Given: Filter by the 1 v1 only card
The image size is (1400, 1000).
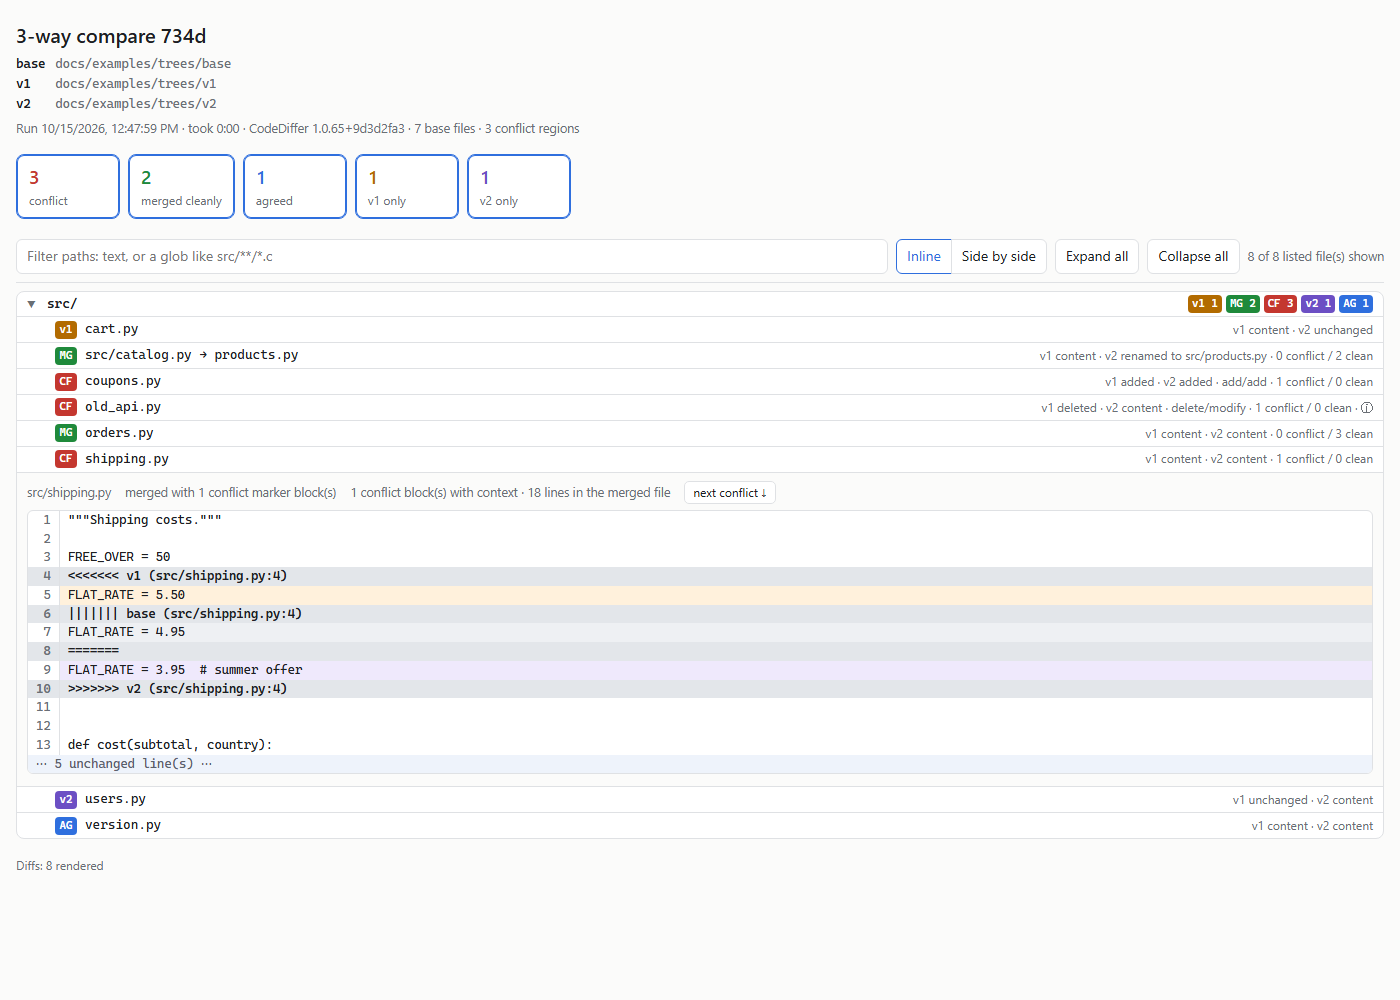Looking at the screenshot, I should [407, 186].
